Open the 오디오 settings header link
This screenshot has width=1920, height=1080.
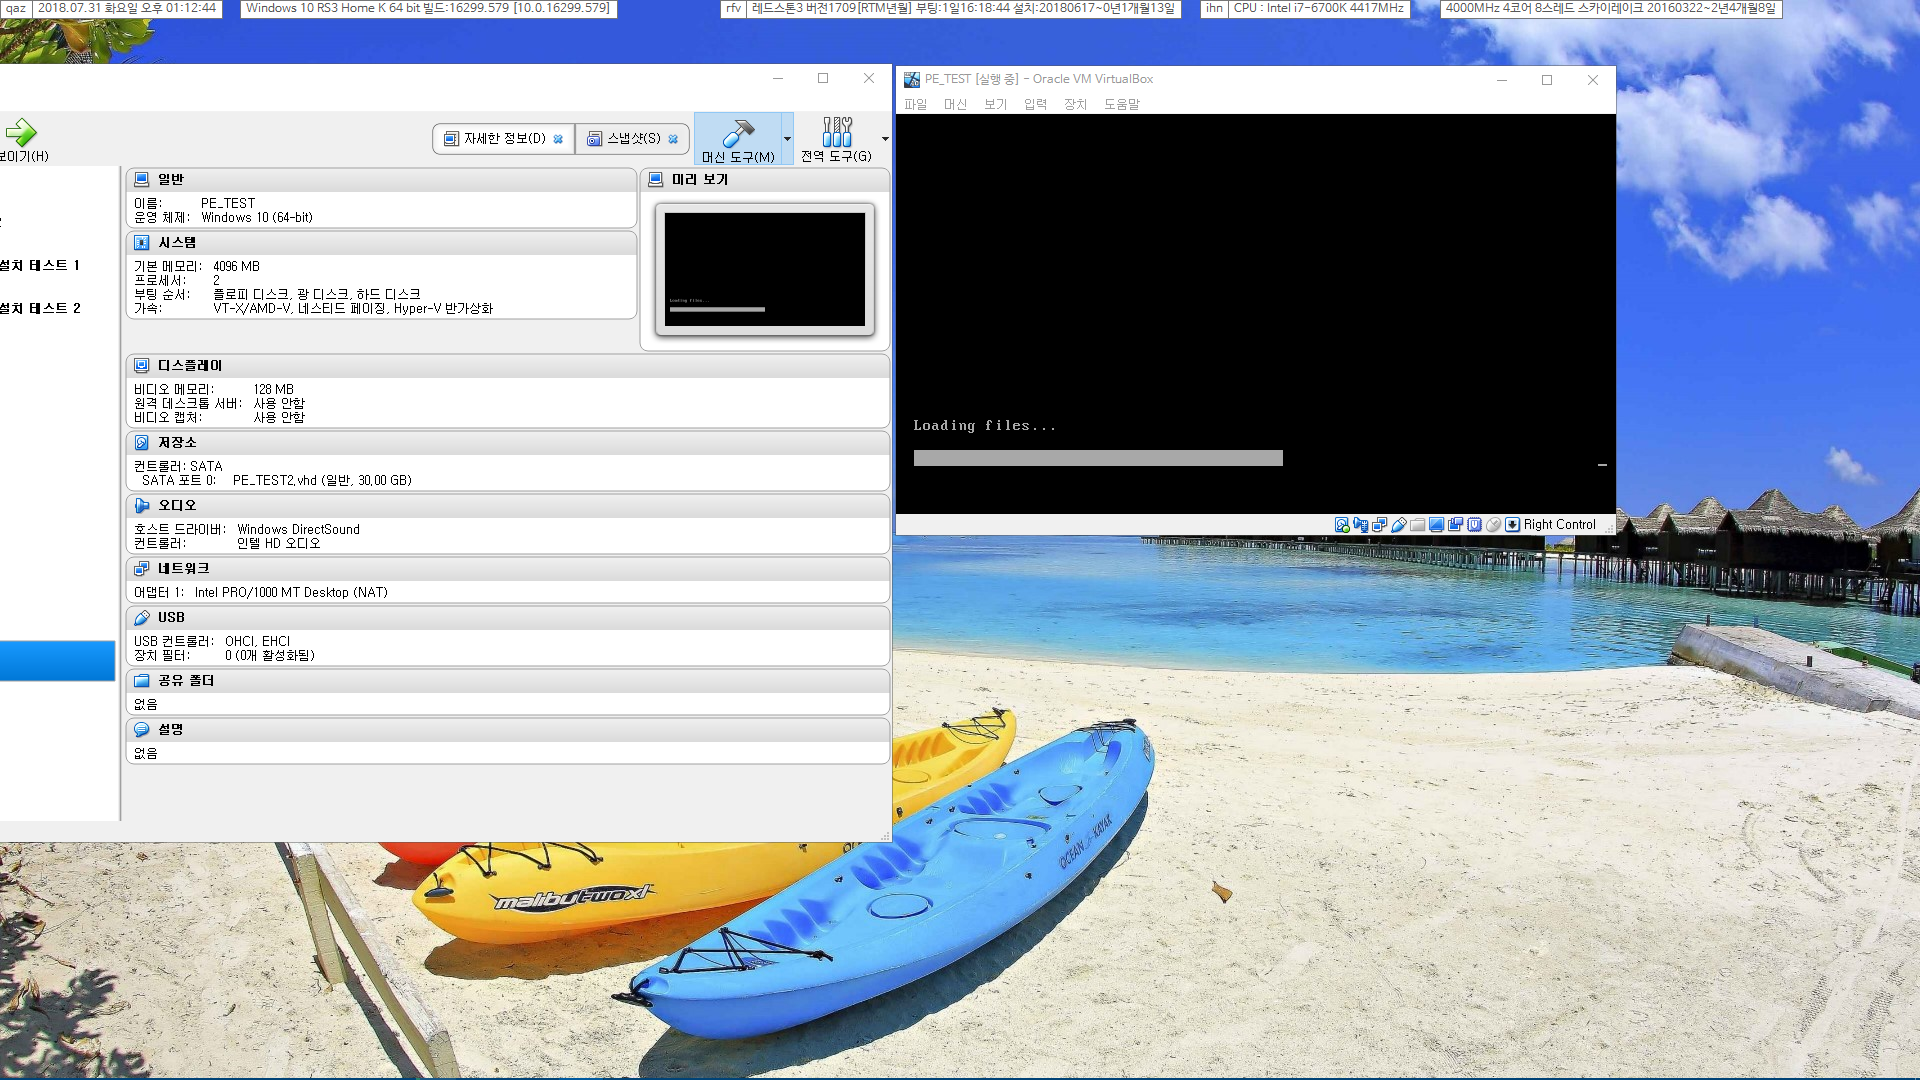click(x=177, y=505)
